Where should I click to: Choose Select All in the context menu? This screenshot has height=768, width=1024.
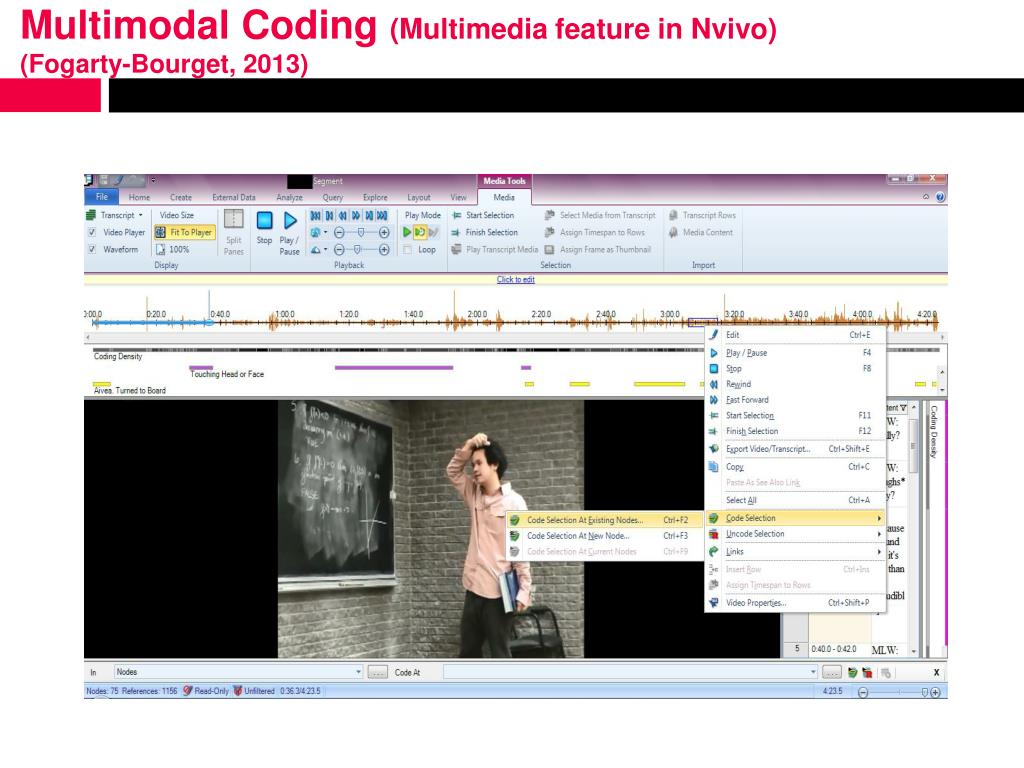(795, 500)
